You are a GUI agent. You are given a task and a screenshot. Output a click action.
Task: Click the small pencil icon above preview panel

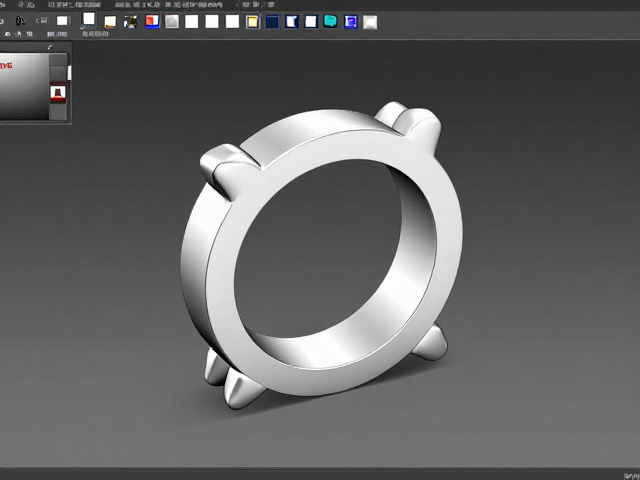[50, 47]
